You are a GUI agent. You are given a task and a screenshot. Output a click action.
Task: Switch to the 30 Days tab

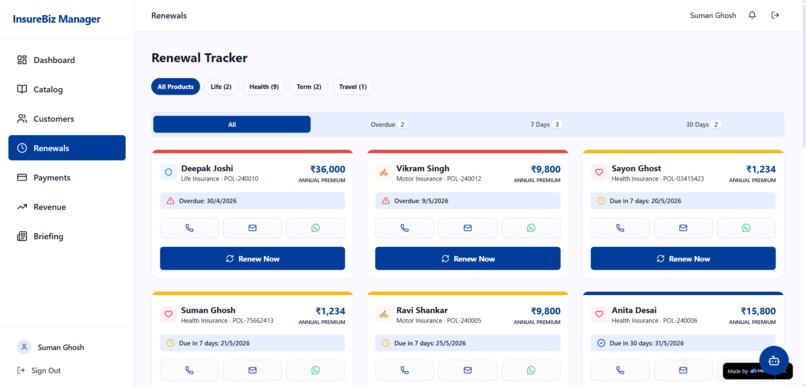click(704, 124)
